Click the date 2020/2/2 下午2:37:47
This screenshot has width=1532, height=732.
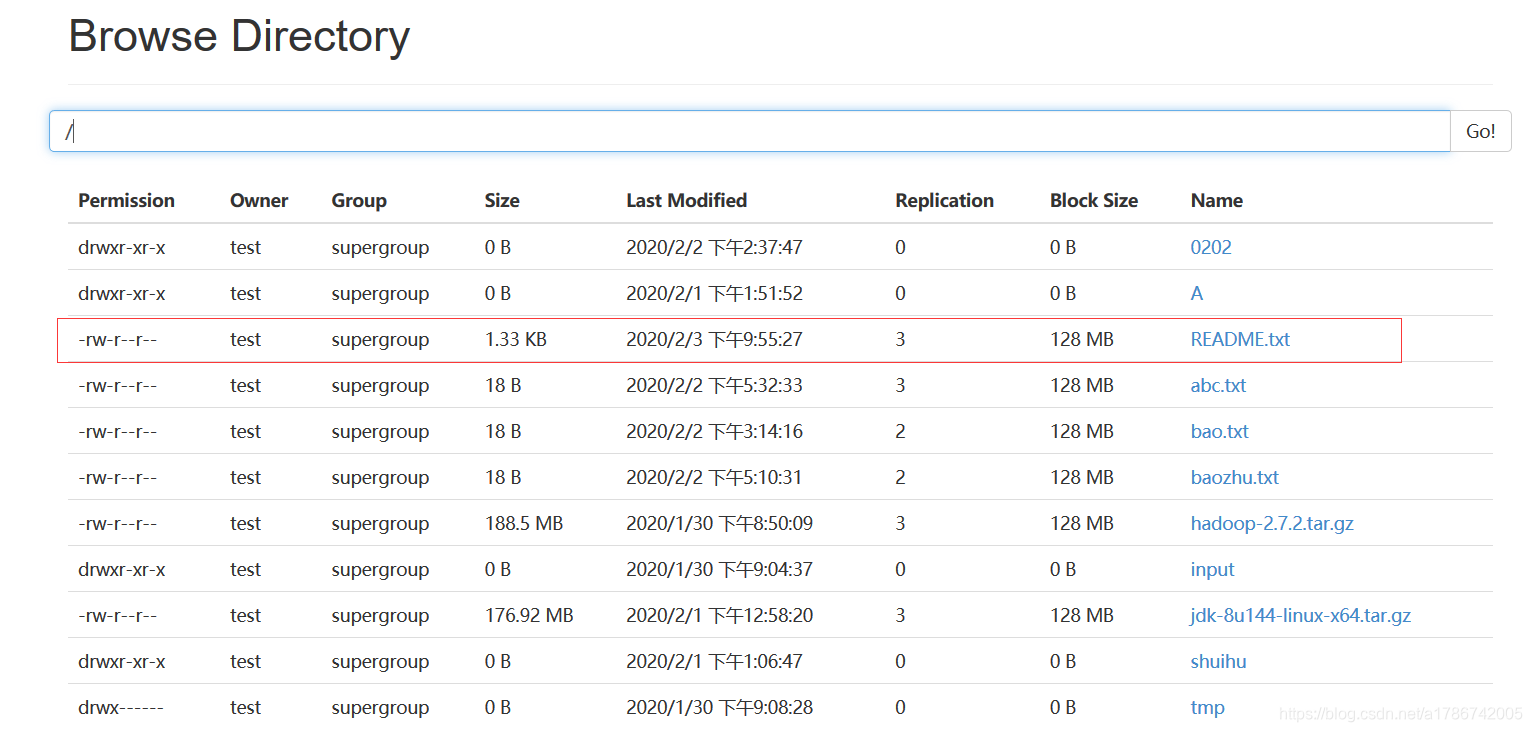[714, 247]
